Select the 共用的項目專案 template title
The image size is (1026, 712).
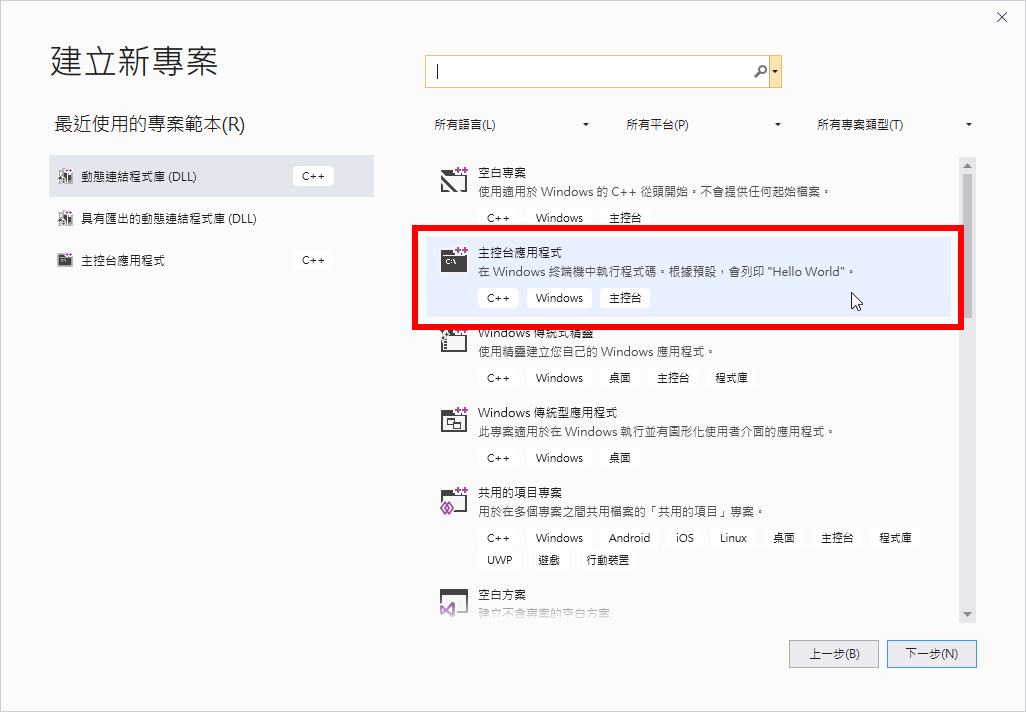520,492
